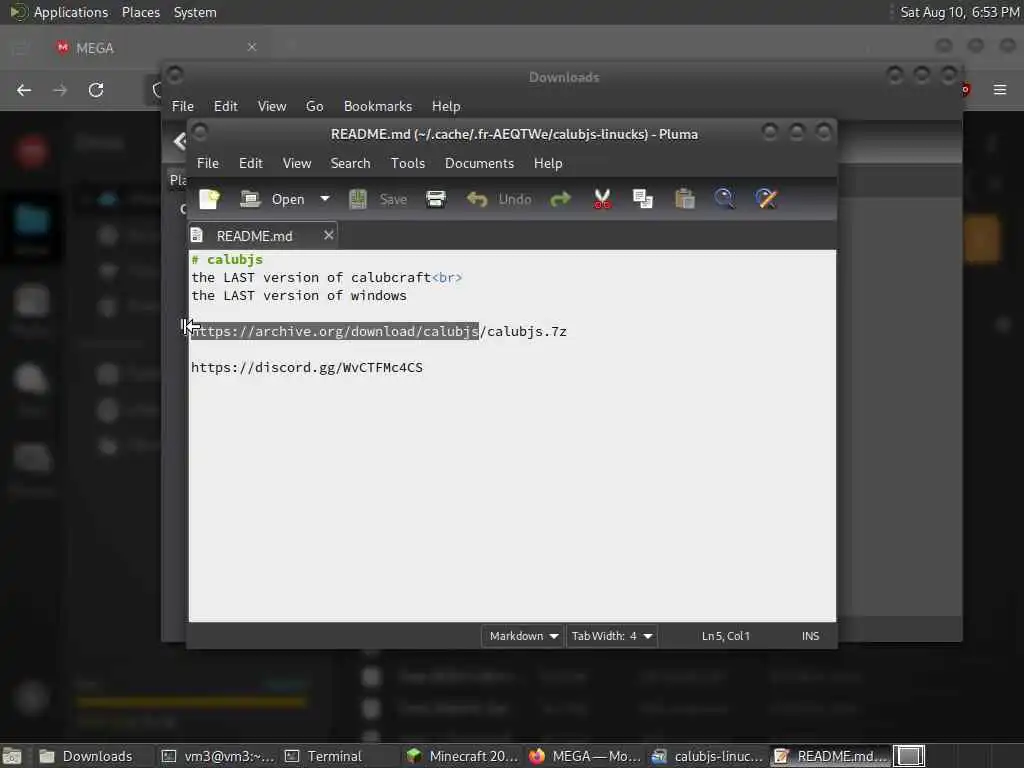Open Downloads window Go menu
The image size is (1024, 768).
[x=314, y=106]
